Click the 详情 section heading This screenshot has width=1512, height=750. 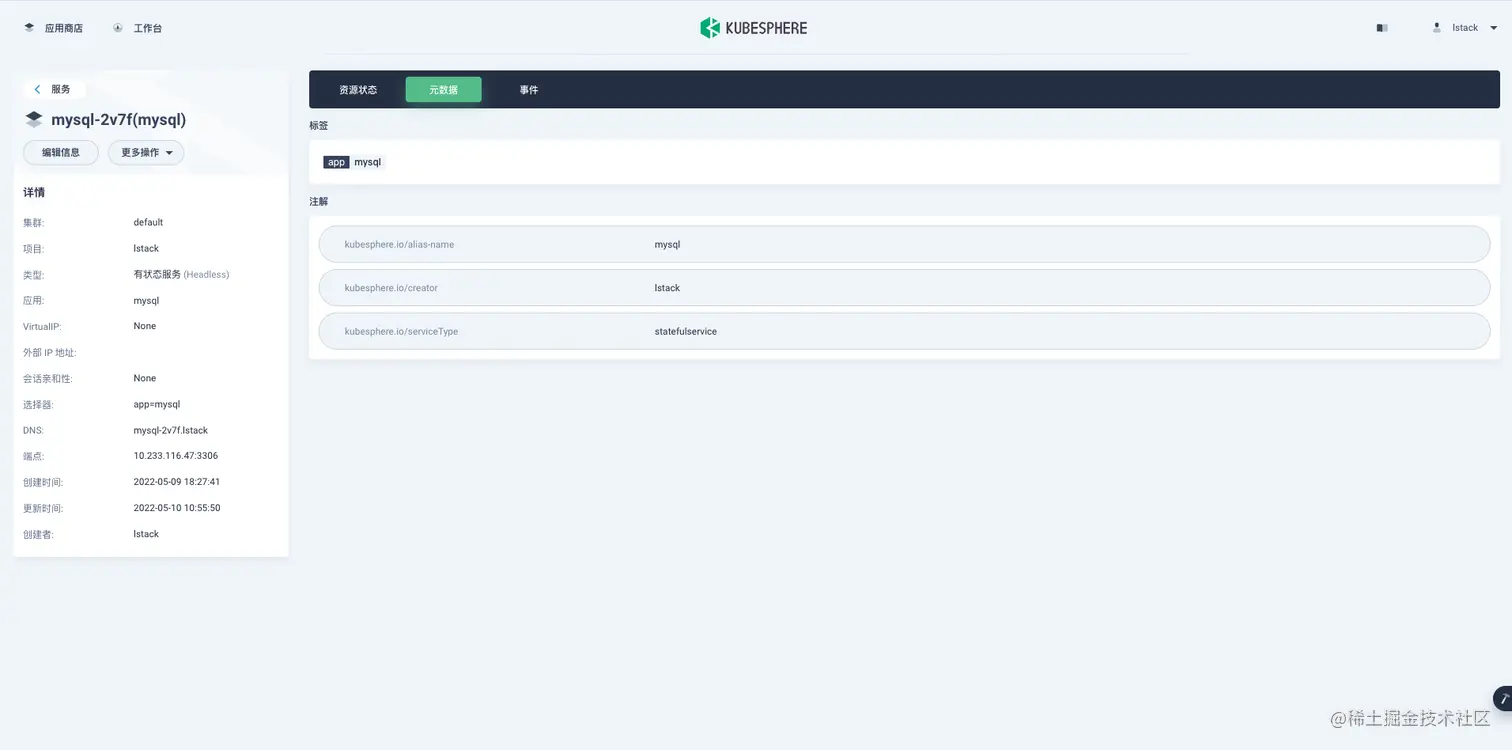click(34, 192)
